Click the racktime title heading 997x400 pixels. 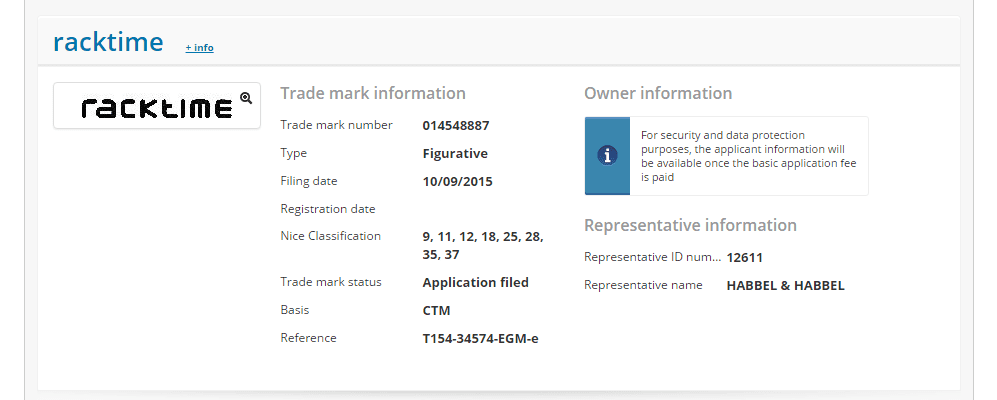click(x=108, y=41)
